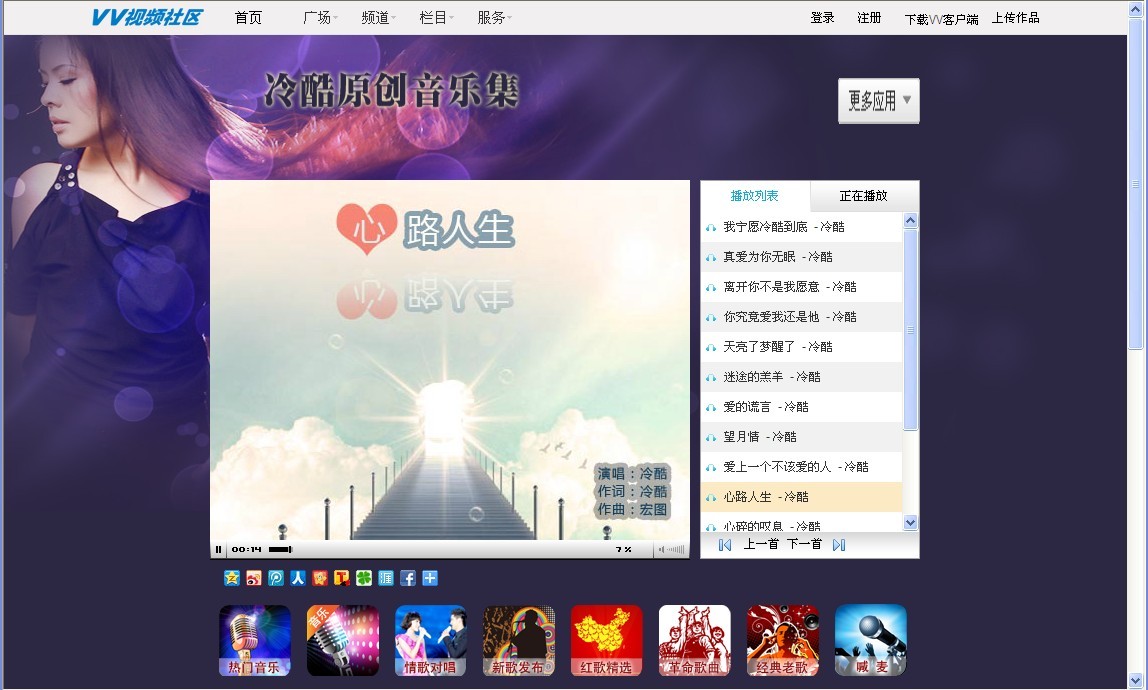Click the 登录 link
The width and height of the screenshot is (1148, 690).
coord(822,18)
